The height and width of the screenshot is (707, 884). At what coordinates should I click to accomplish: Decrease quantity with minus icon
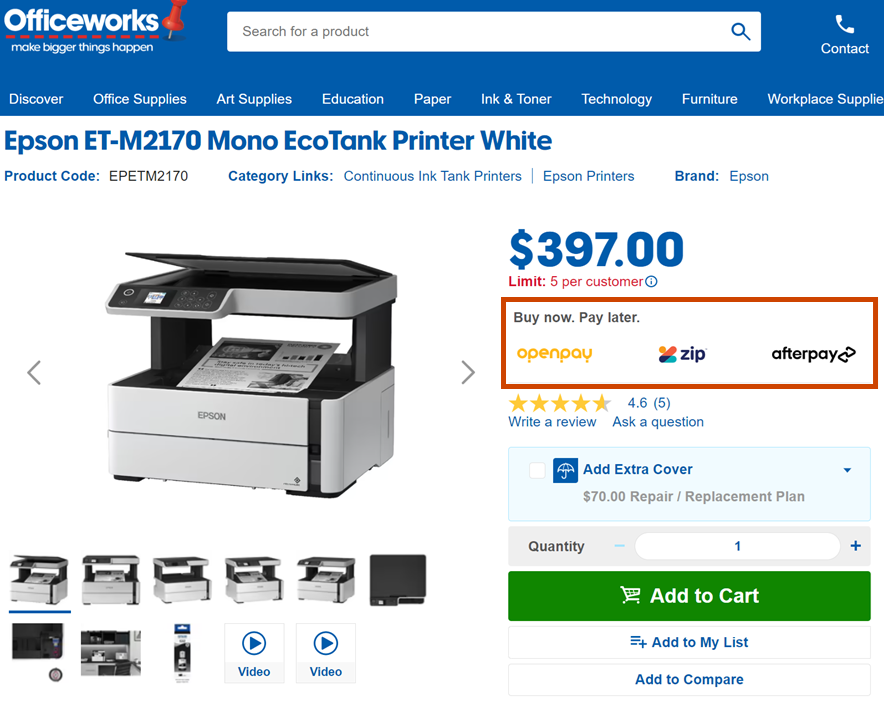pos(619,546)
